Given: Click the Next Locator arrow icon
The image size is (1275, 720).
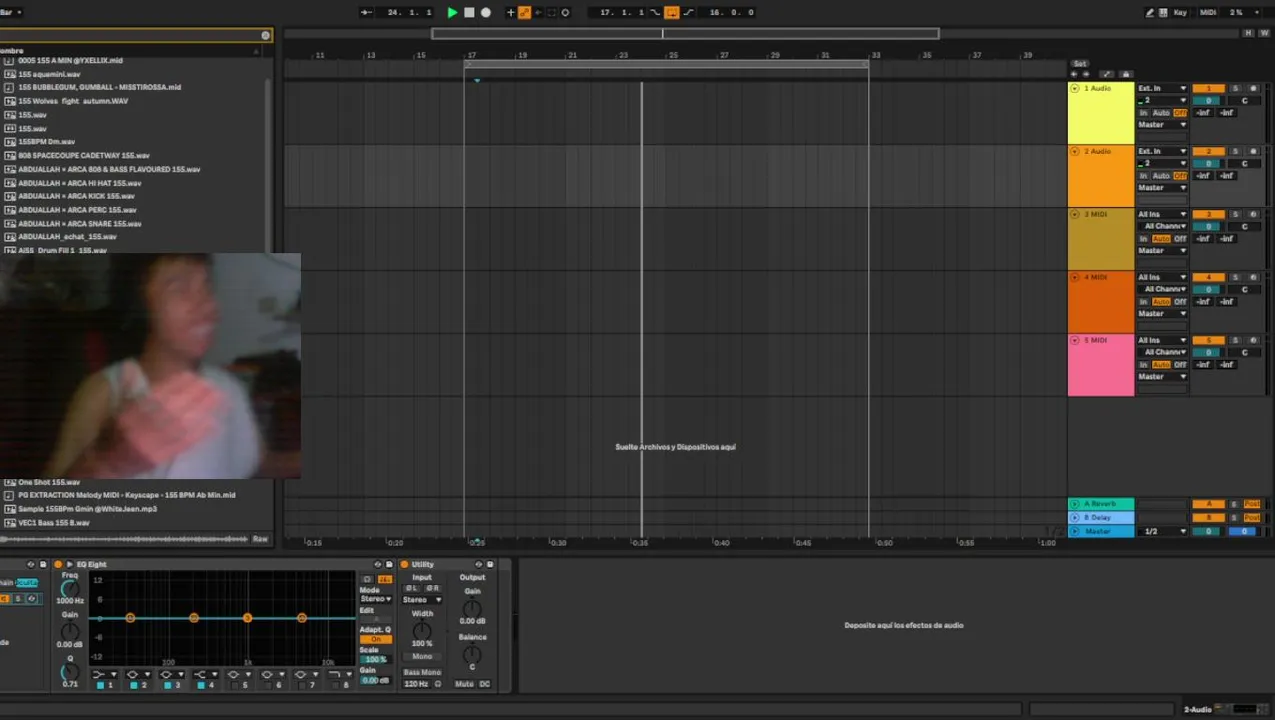Looking at the screenshot, I should pos(1086,74).
